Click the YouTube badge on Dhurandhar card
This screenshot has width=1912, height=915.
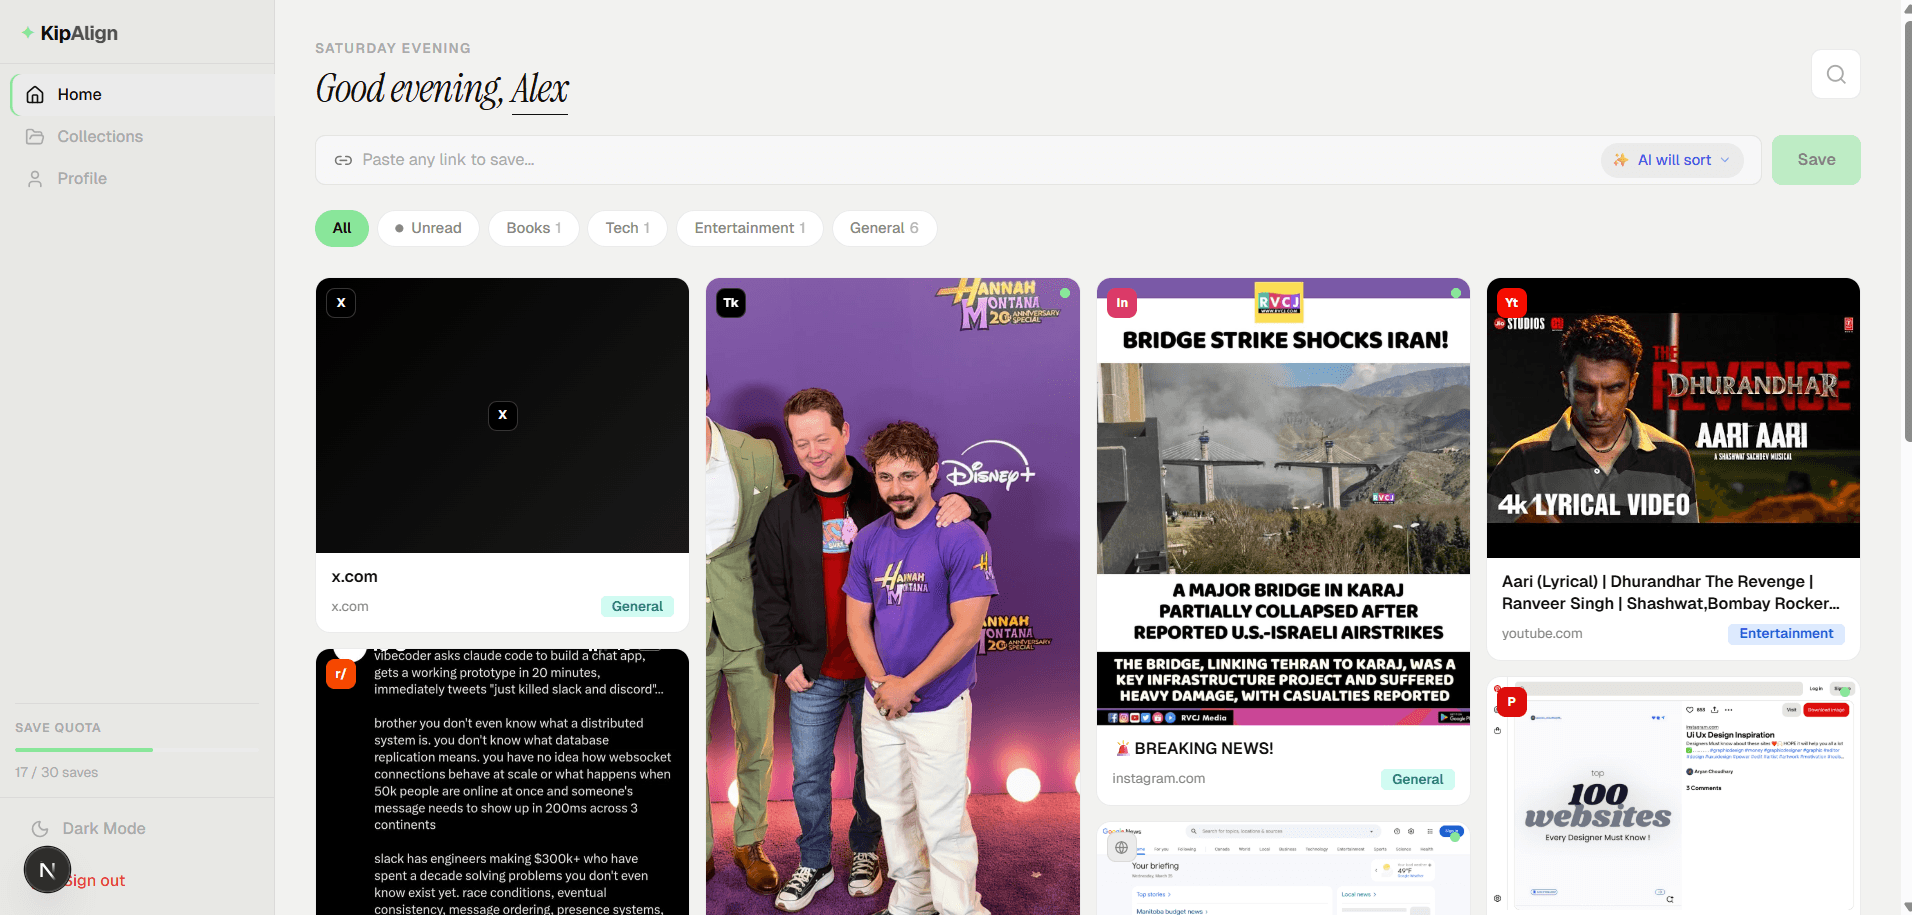(x=1511, y=303)
